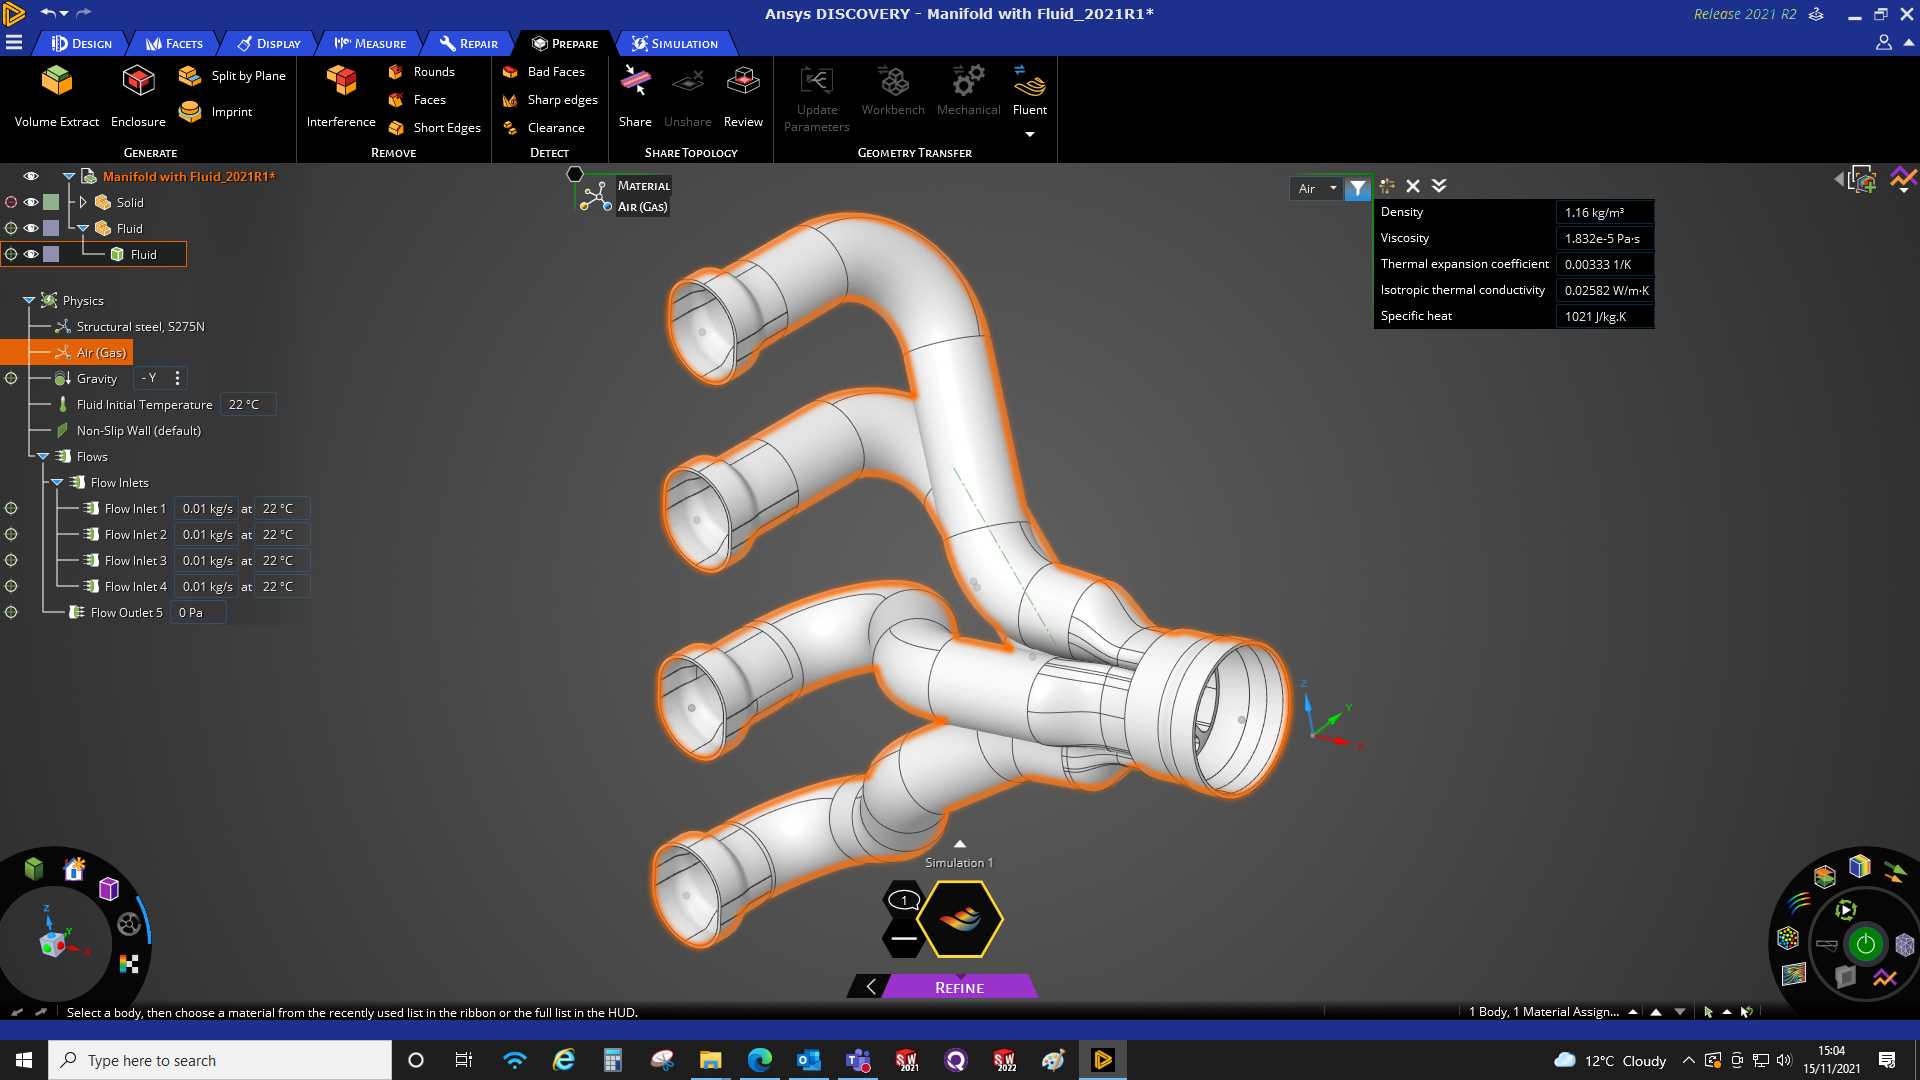Collapse the Flows node

[43, 456]
